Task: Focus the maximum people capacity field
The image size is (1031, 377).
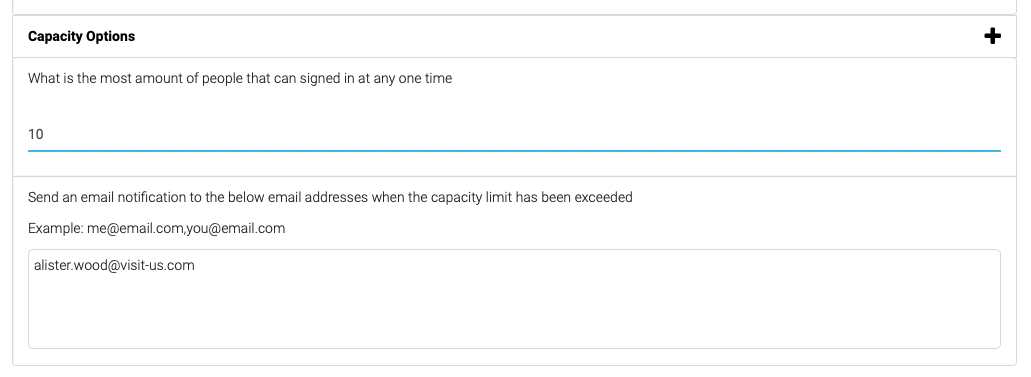Action: point(514,134)
